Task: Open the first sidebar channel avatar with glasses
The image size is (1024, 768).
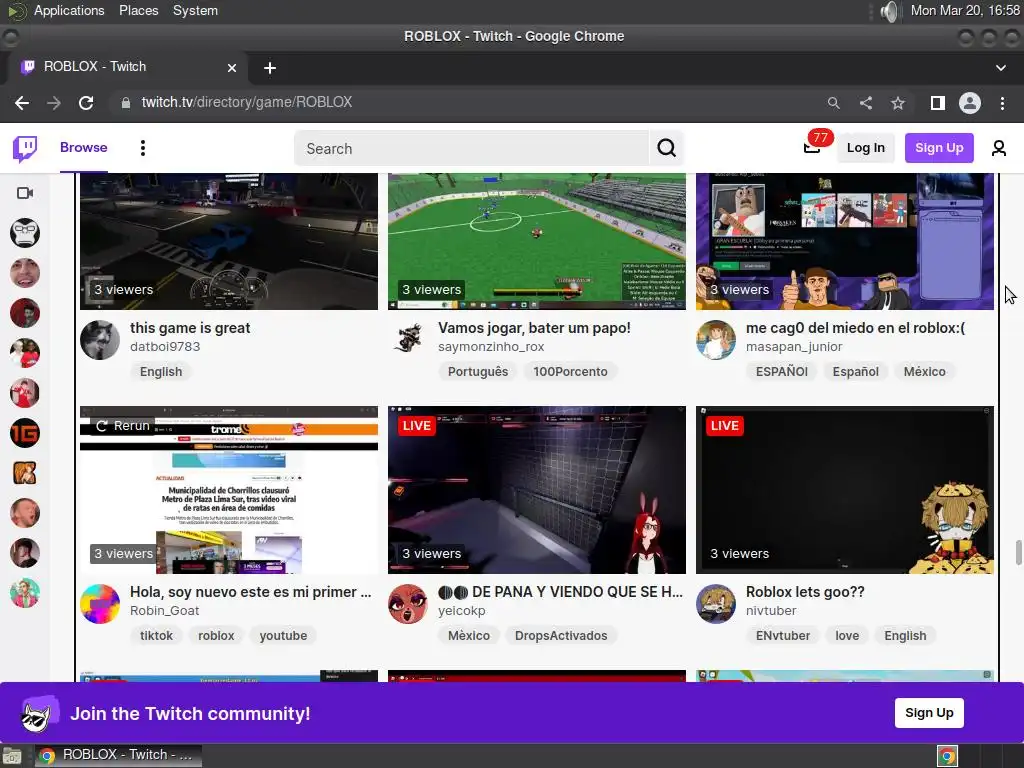Action: pos(25,232)
